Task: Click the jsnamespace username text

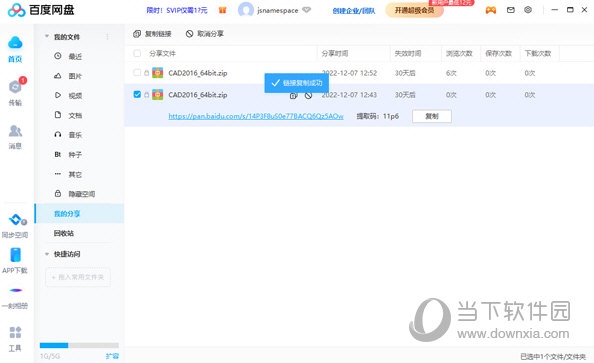Action: [278, 10]
